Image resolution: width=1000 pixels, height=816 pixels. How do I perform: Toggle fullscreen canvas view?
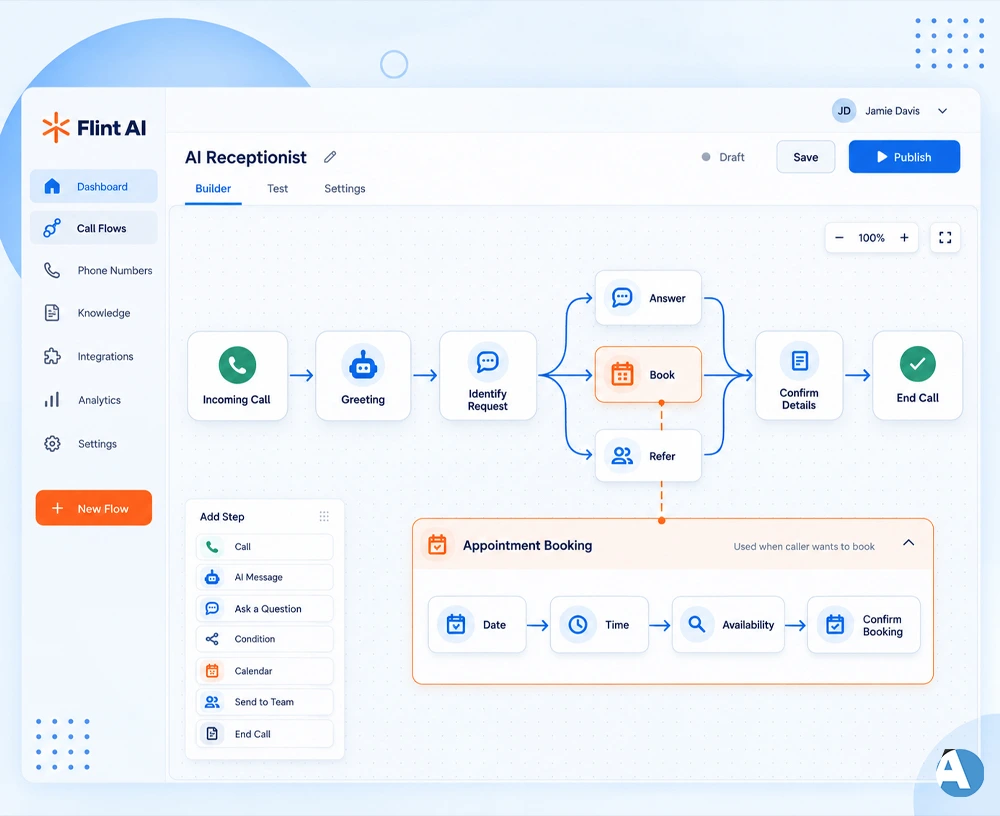[945, 238]
